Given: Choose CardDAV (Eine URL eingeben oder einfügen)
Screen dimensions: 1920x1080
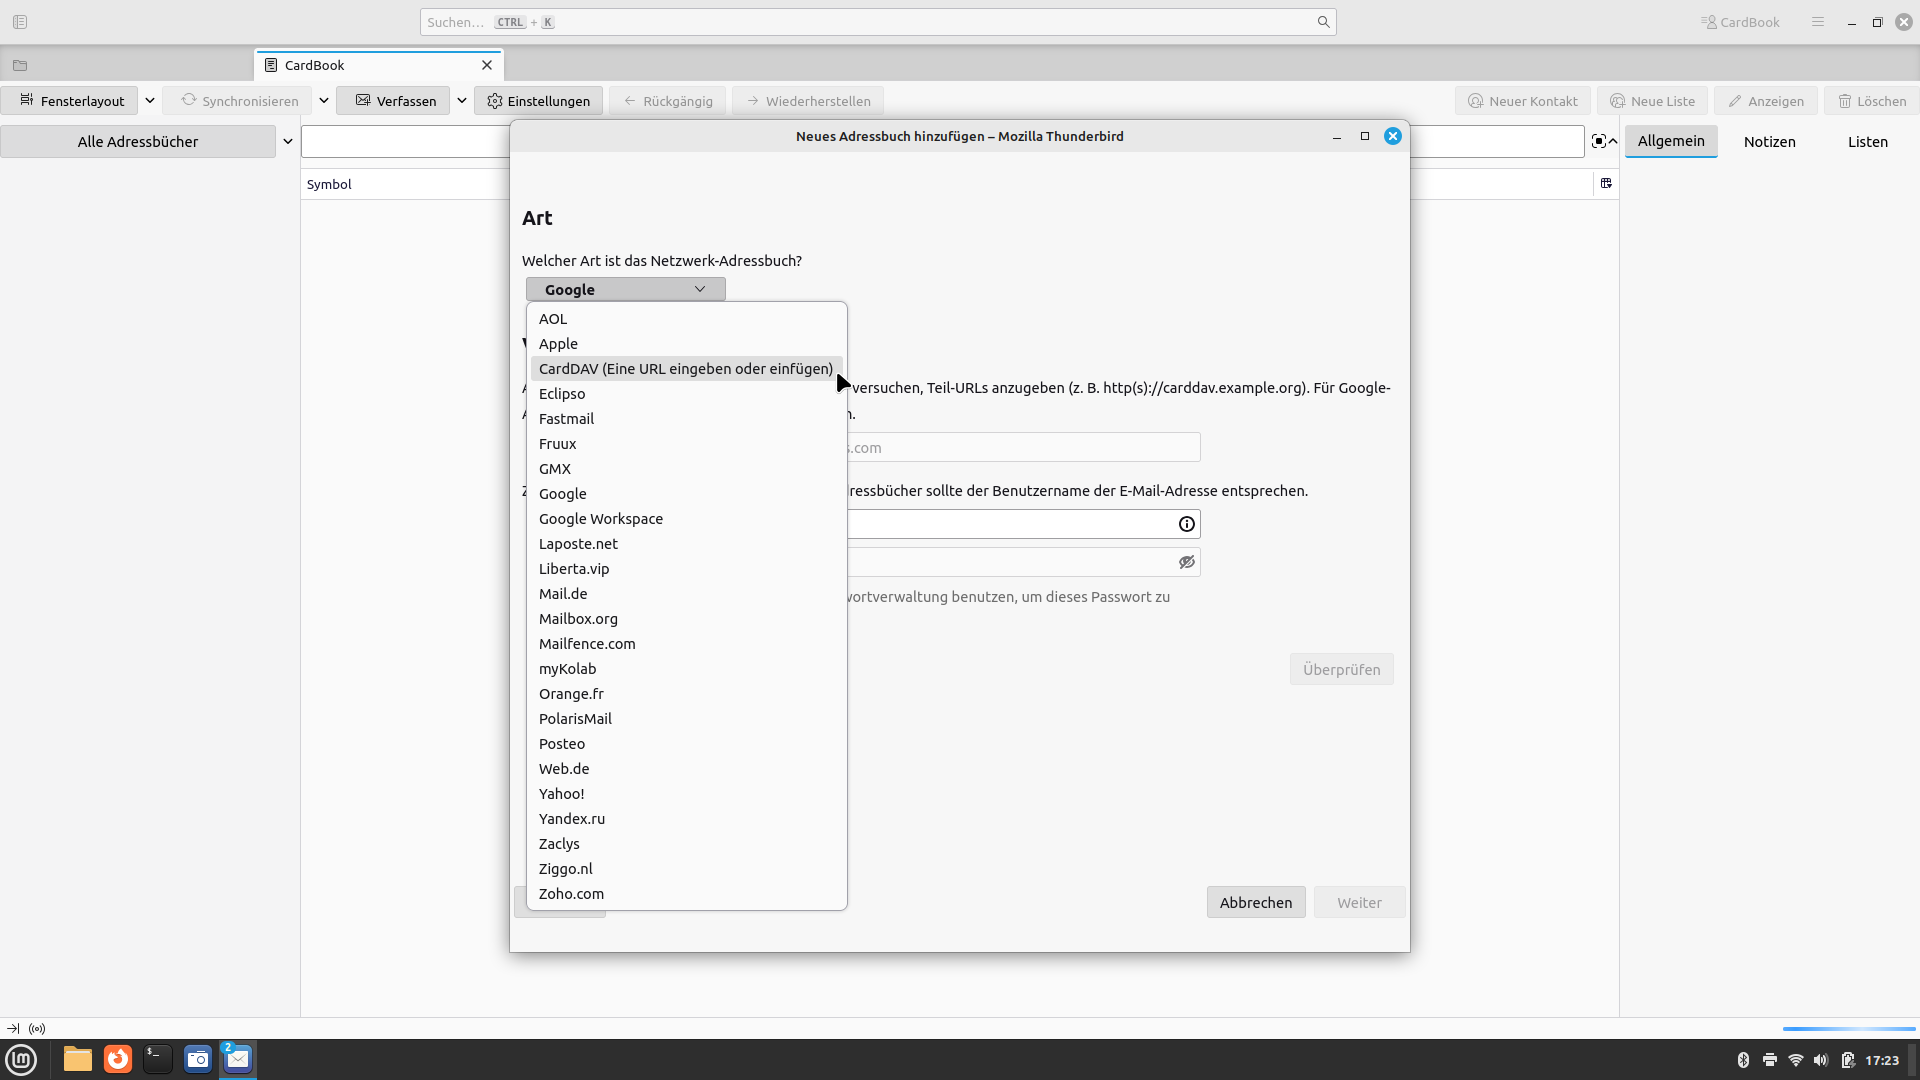Looking at the screenshot, I should [687, 369].
